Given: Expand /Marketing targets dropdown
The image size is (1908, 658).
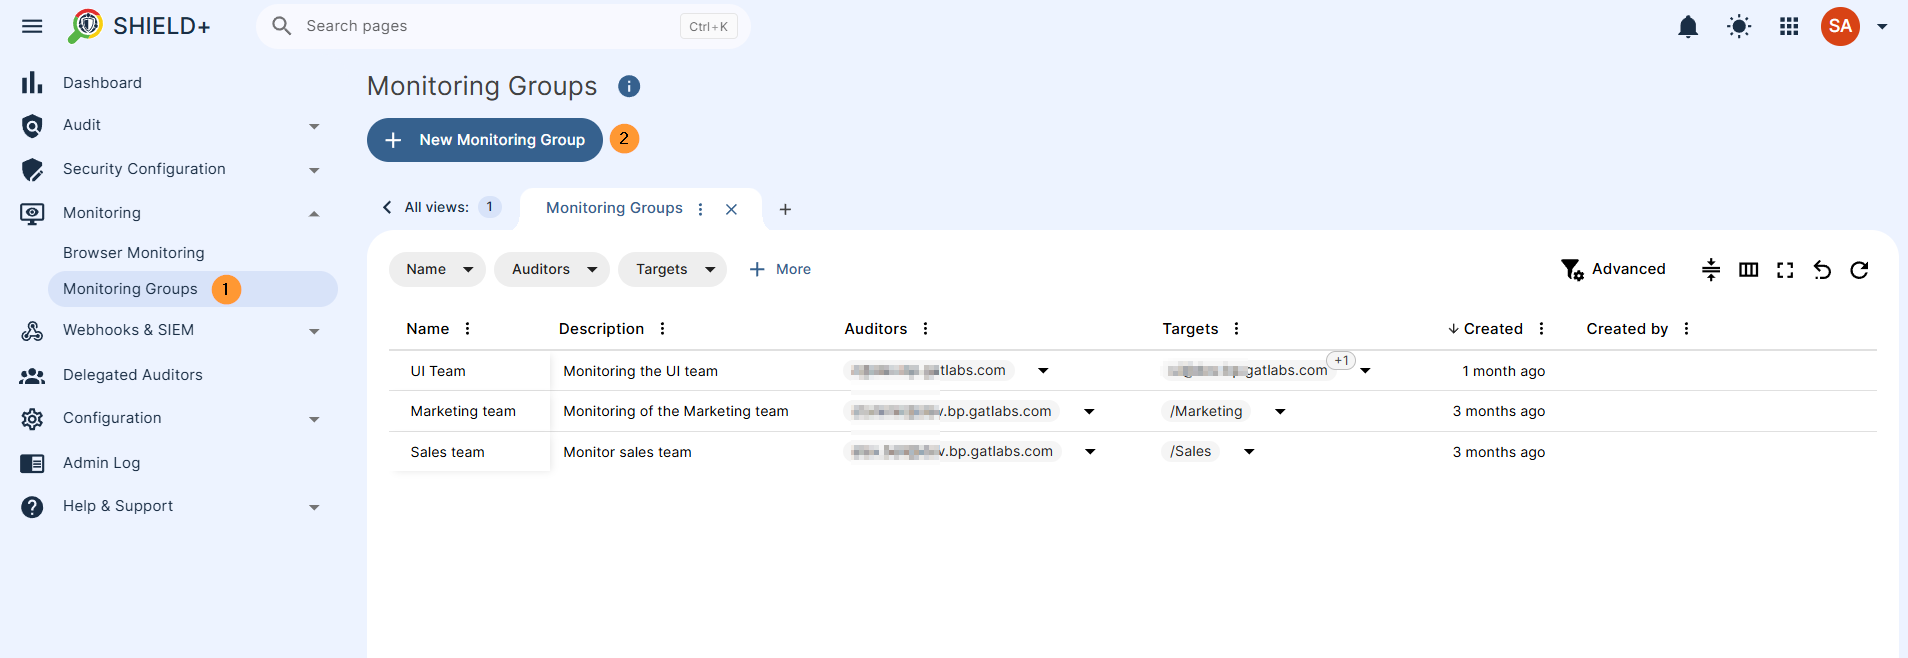Looking at the screenshot, I should pyautogui.click(x=1280, y=411).
